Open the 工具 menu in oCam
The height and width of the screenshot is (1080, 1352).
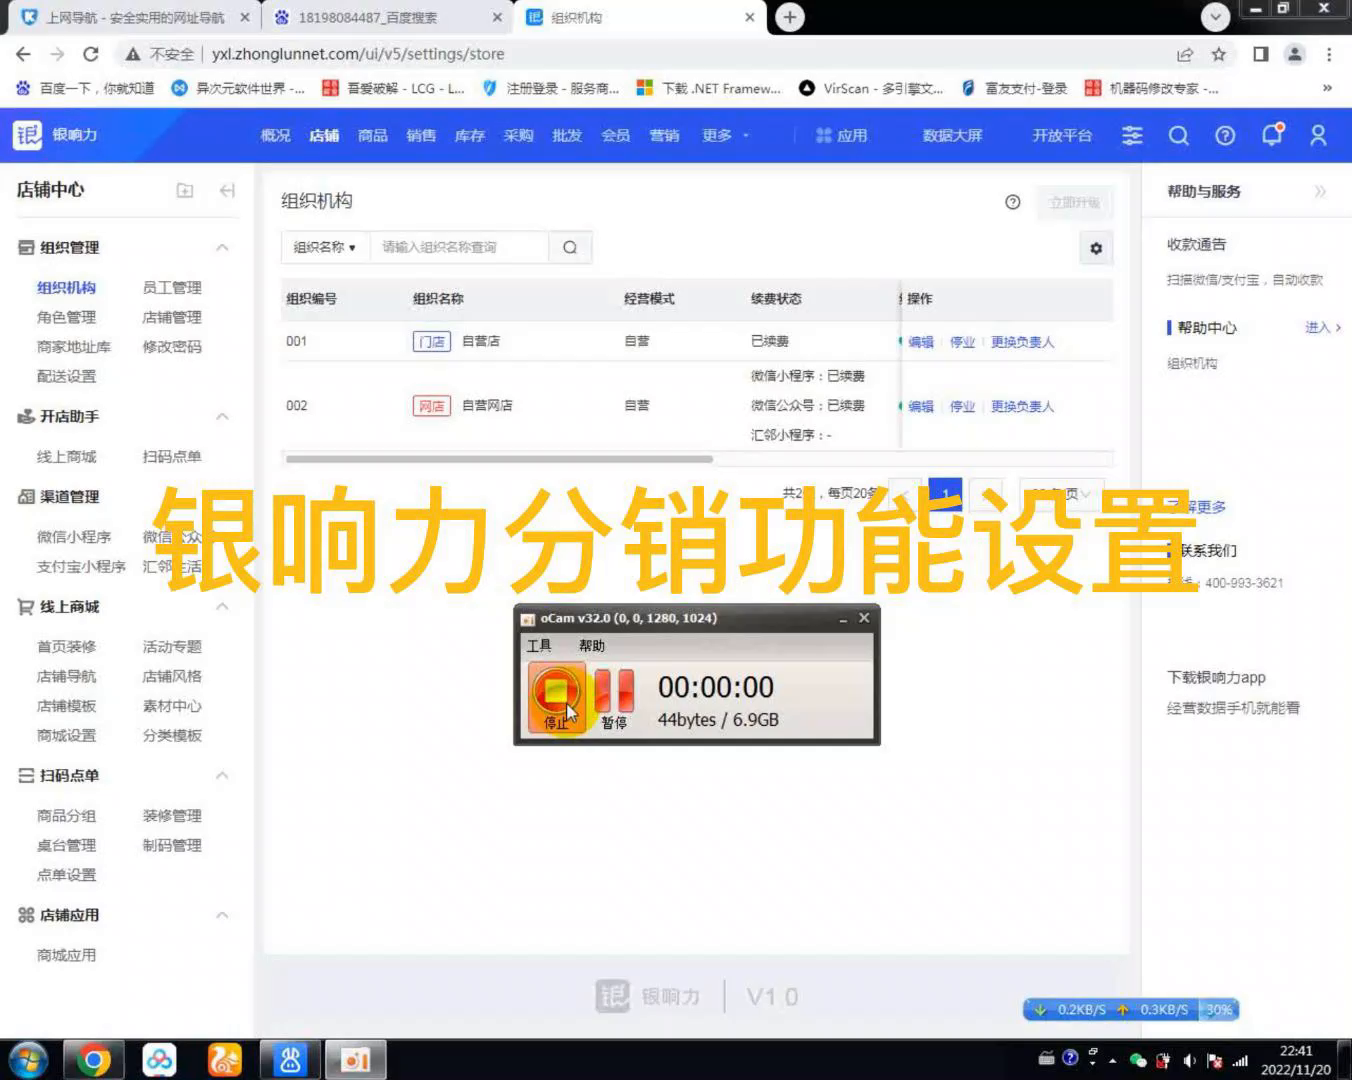[539, 646]
